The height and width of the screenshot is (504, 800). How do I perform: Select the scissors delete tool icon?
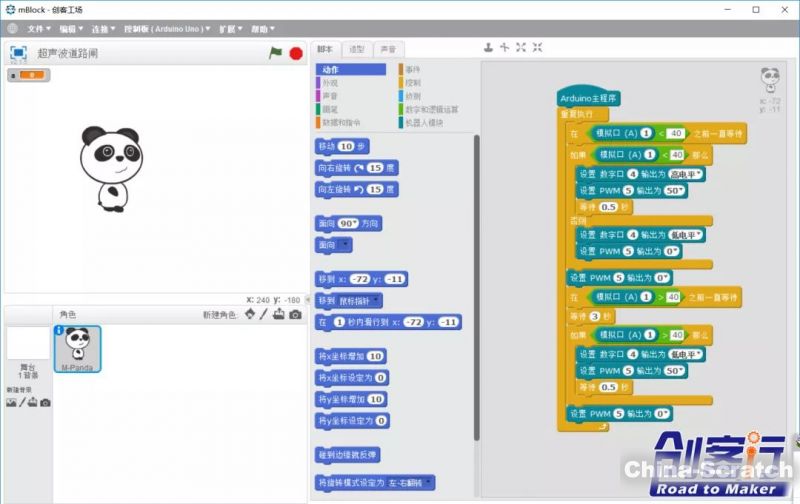[x=505, y=47]
